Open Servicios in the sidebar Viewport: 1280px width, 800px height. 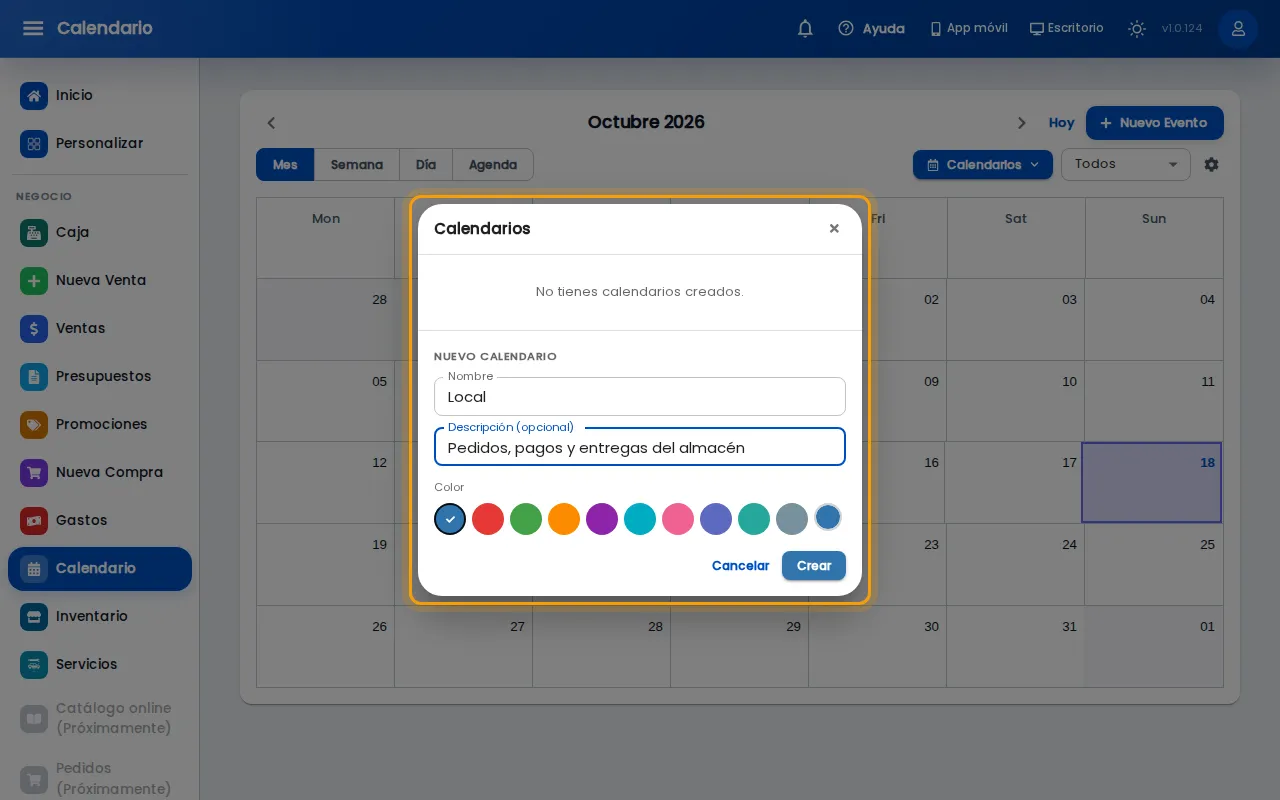[x=100, y=664]
